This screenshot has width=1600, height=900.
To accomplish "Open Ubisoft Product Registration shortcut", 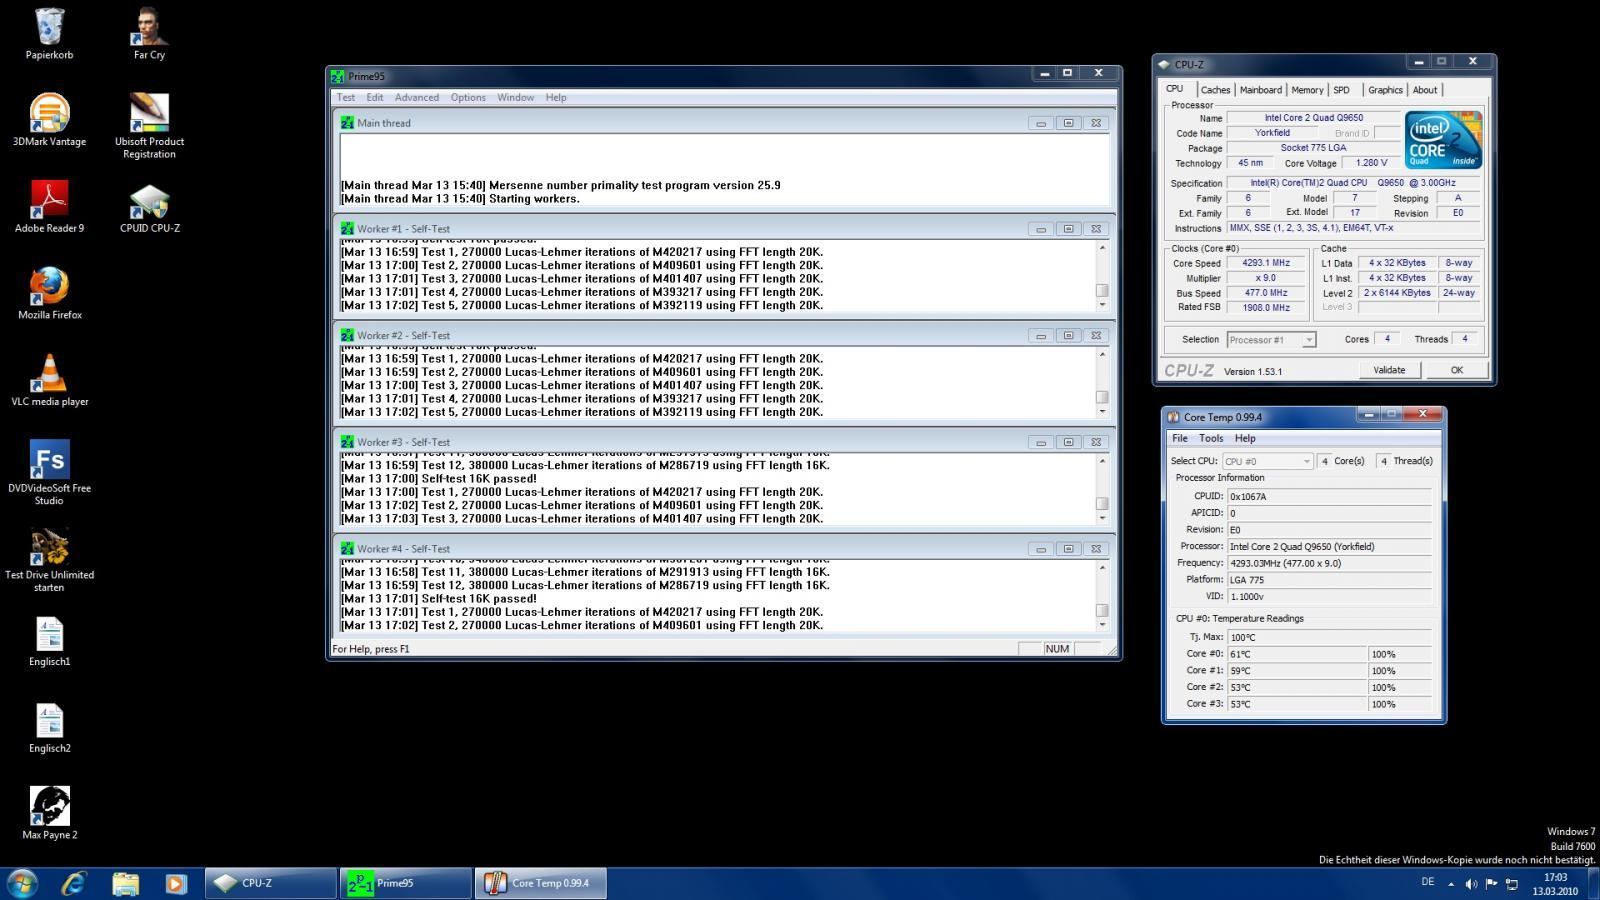I will (x=149, y=113).
